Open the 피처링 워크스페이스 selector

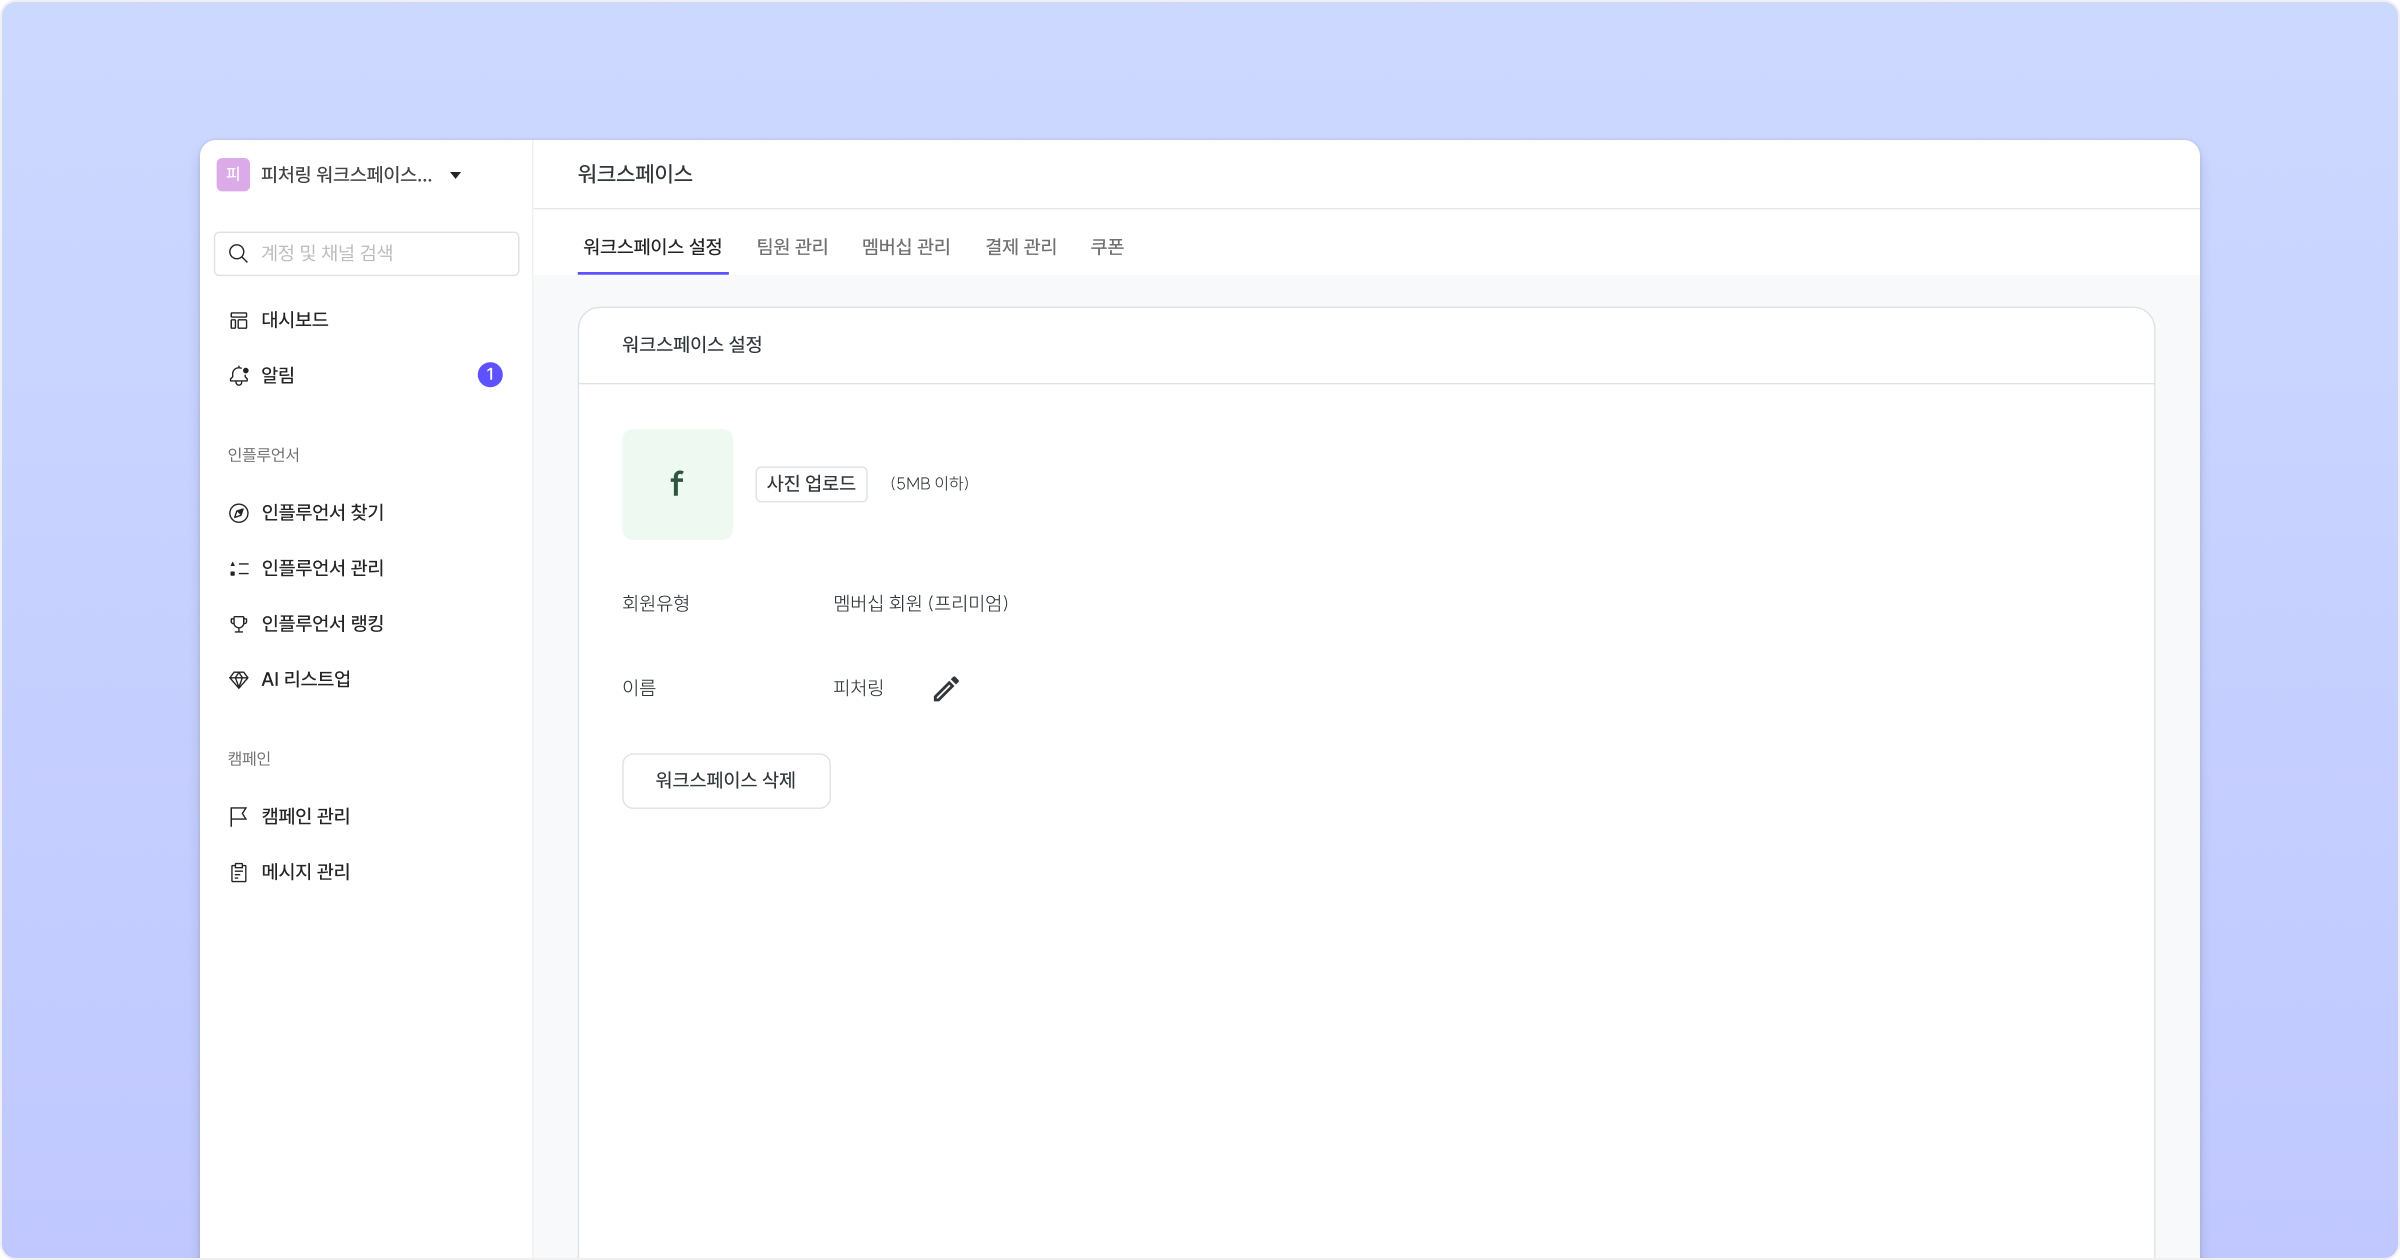346,175
